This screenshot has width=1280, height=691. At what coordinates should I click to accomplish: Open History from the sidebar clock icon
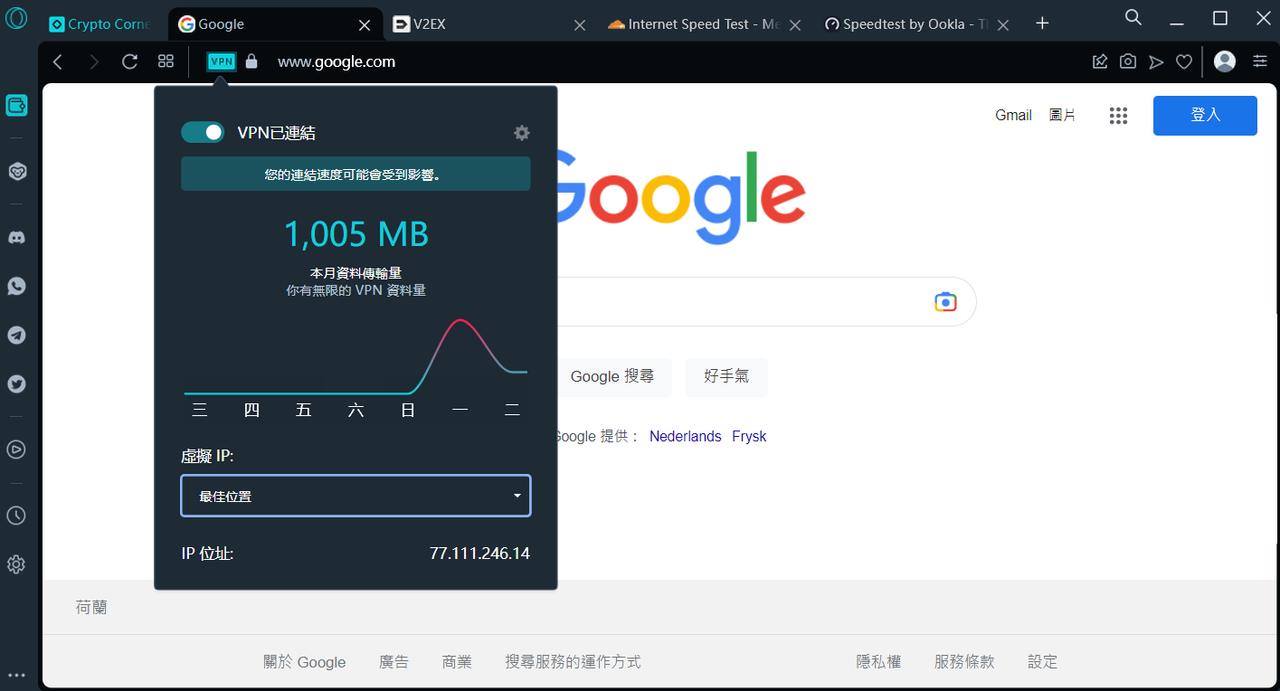[16, 516]
